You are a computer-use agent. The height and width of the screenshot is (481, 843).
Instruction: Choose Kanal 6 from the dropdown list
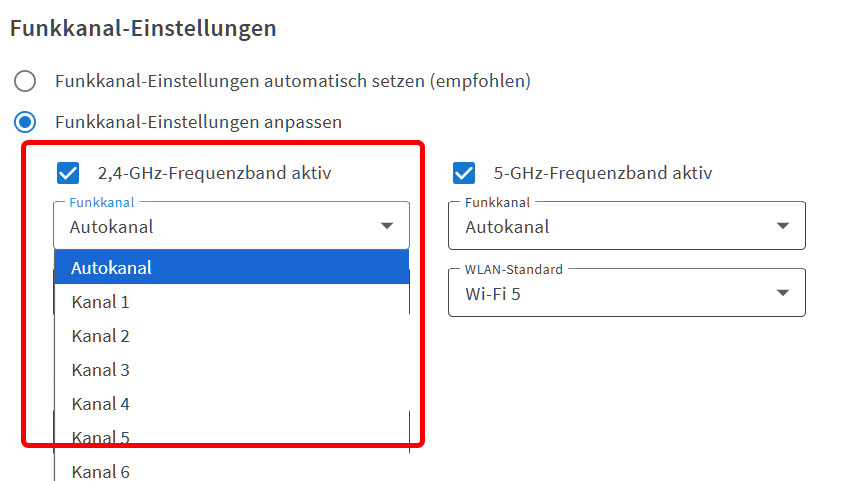coord(232,471)
